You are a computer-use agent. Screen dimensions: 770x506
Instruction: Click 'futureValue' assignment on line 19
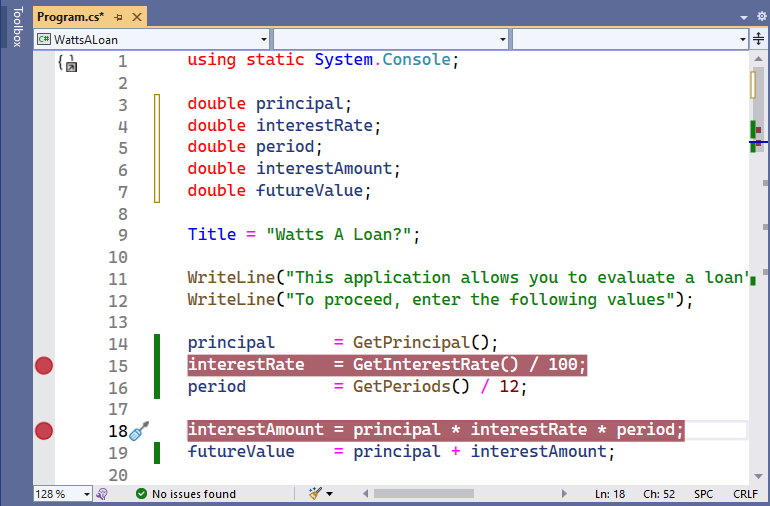pyautogui.click(x=241, y=452)
